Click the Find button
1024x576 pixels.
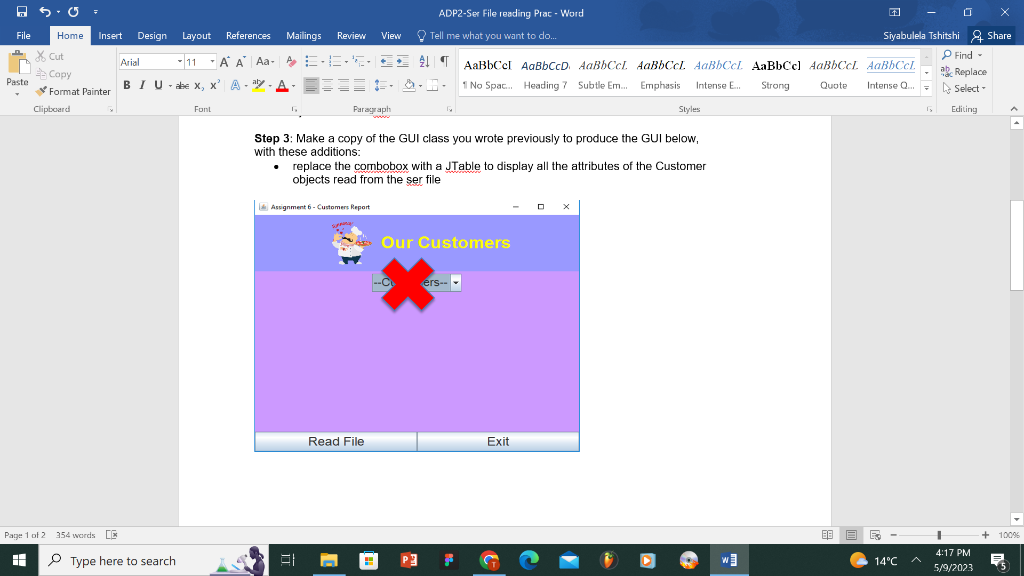click(x=962, y=56)
